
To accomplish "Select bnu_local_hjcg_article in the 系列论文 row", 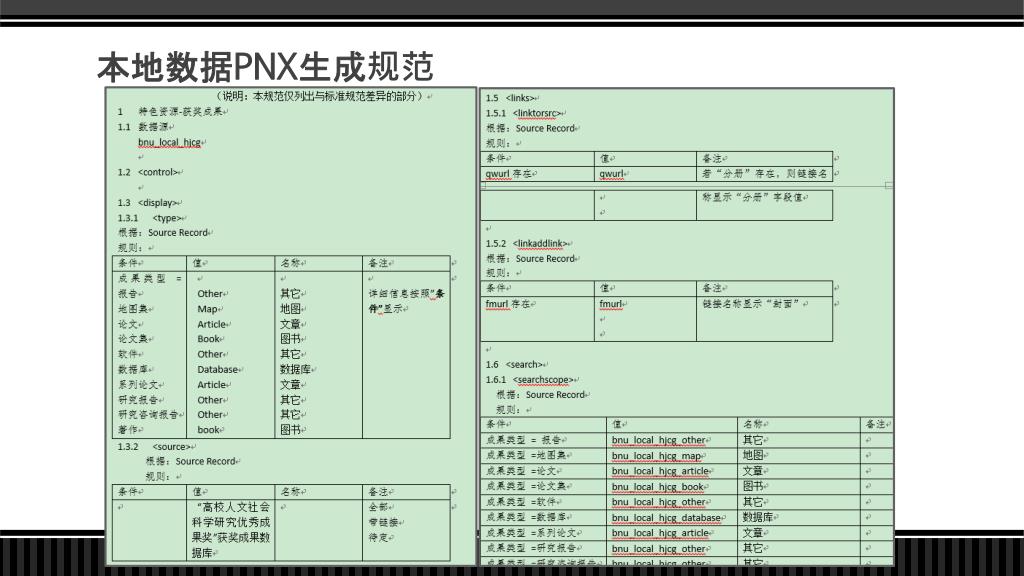I will coord(660,533).
